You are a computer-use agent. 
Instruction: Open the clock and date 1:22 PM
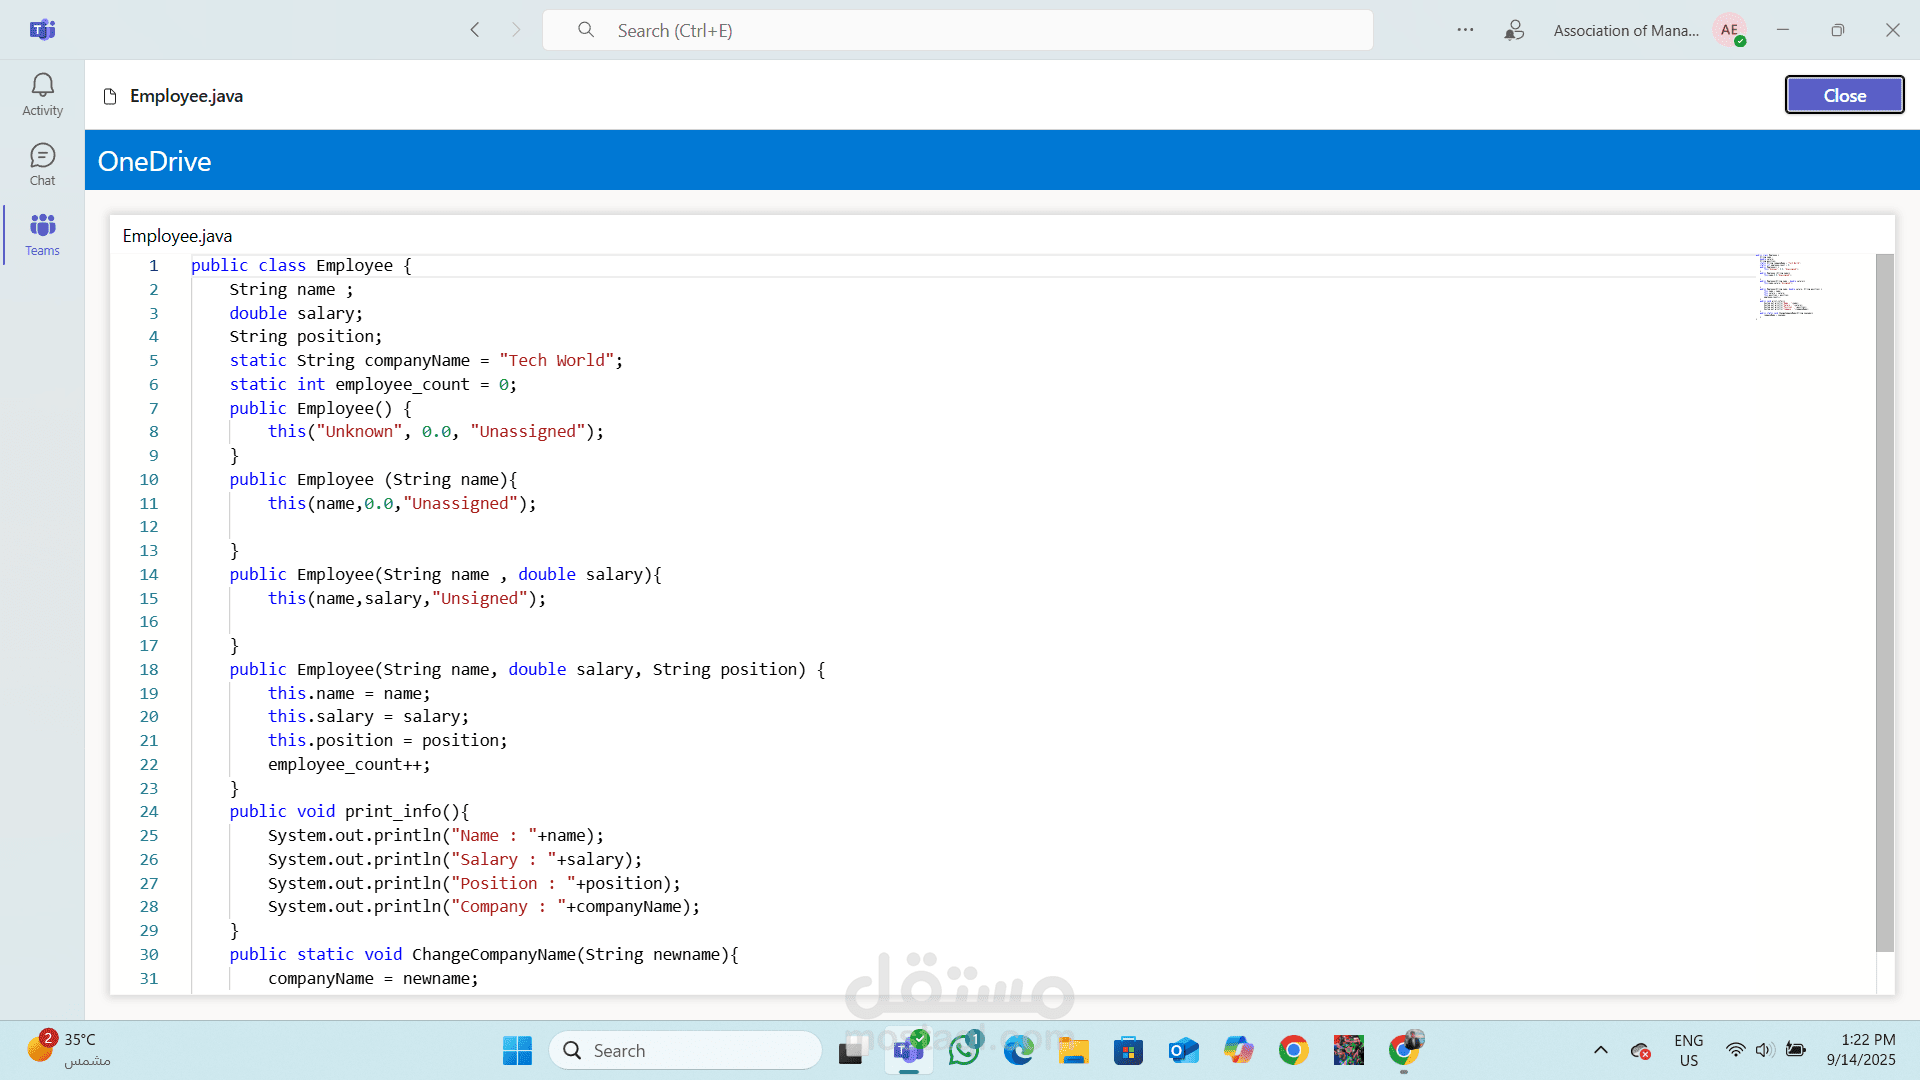click(x=1861, y=1050)
